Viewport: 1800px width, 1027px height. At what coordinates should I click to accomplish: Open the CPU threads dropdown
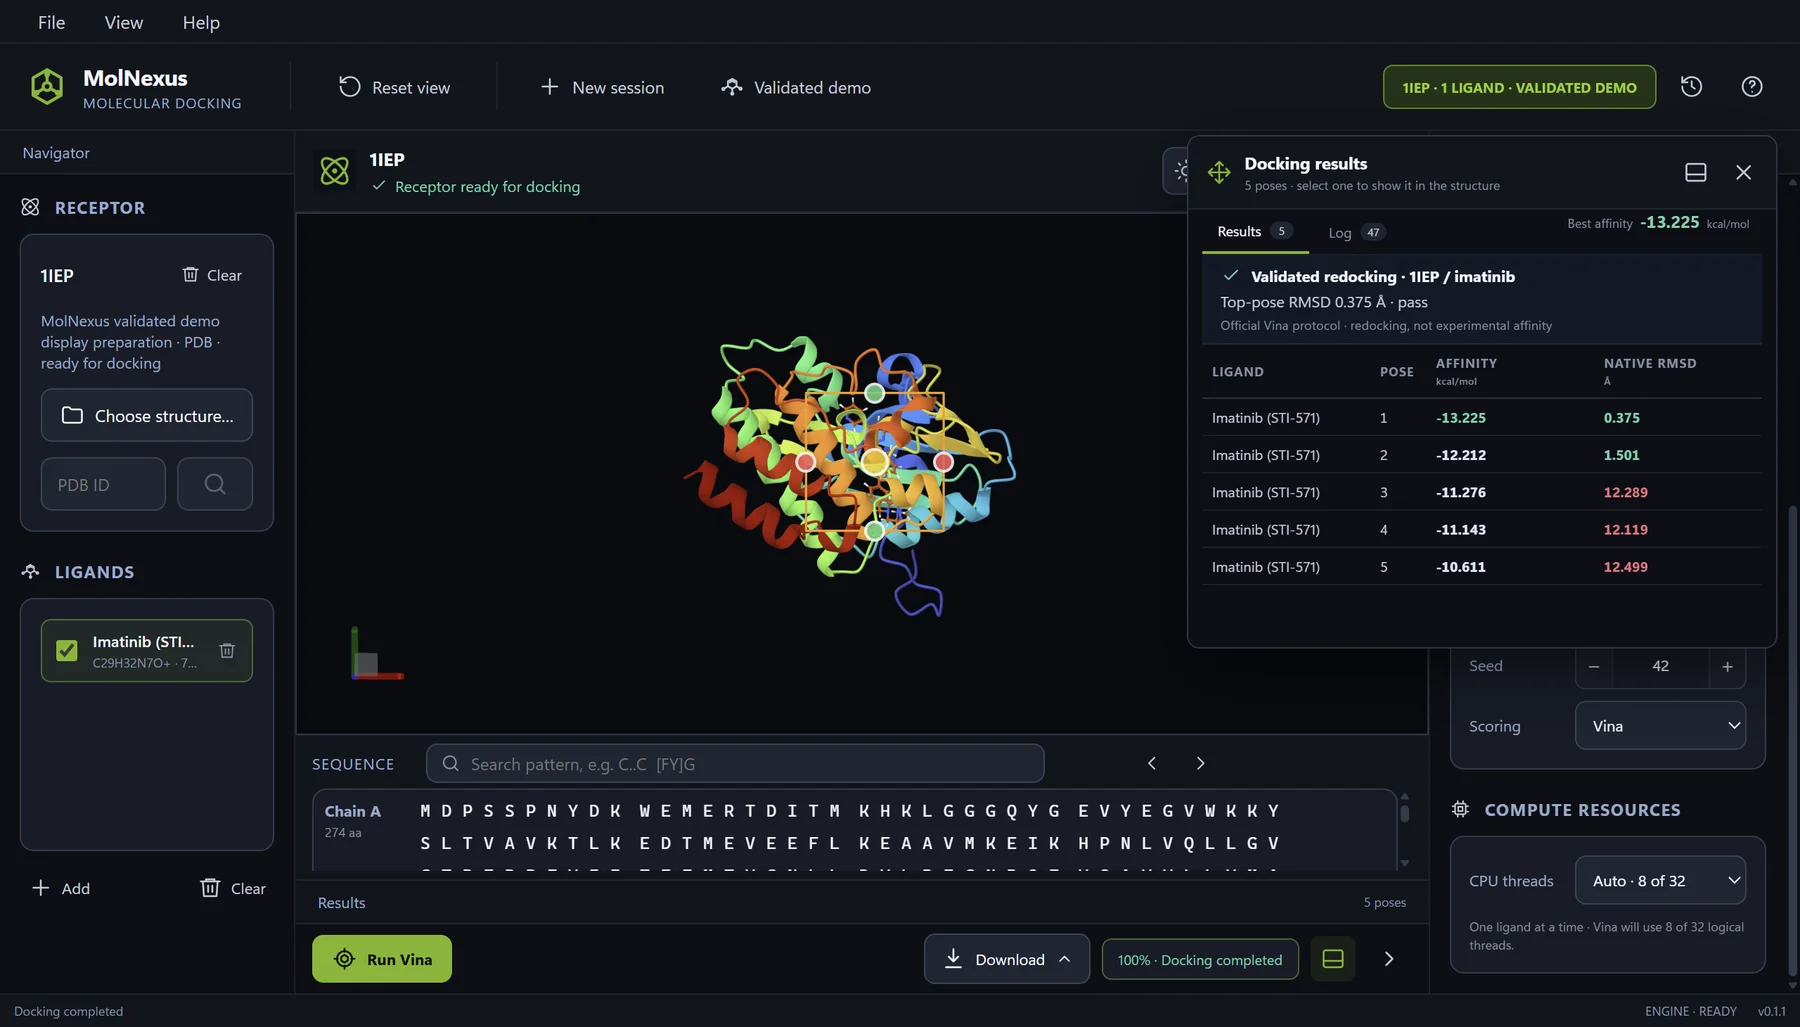pos(1660,881)
